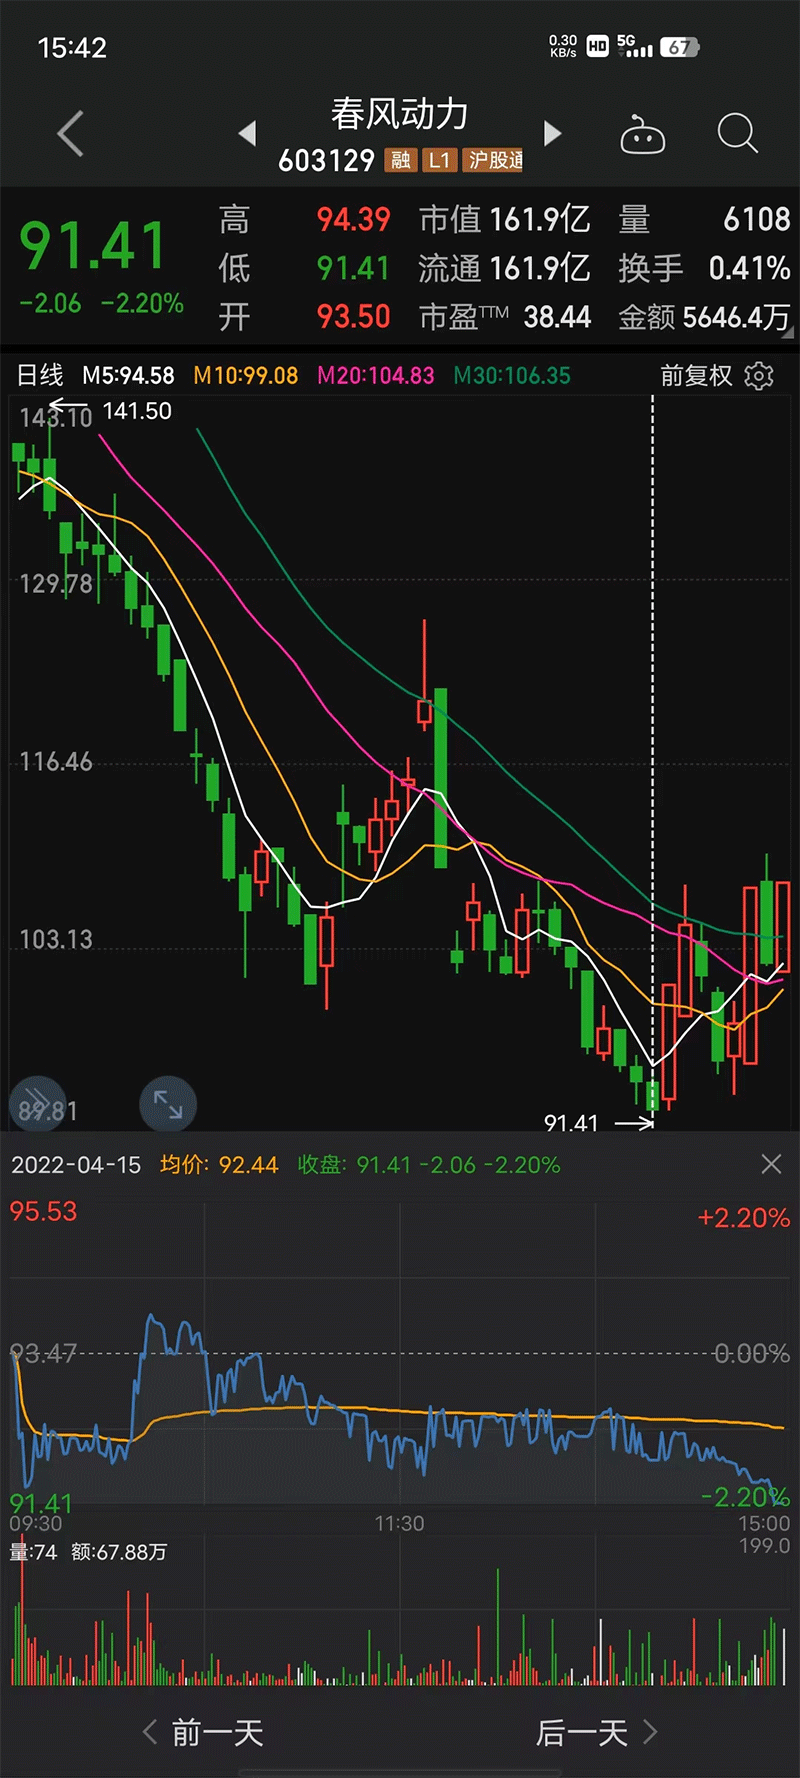Tap 量 6108 volume value
This screenshot has height=1778, width=800.
point(705,219)
